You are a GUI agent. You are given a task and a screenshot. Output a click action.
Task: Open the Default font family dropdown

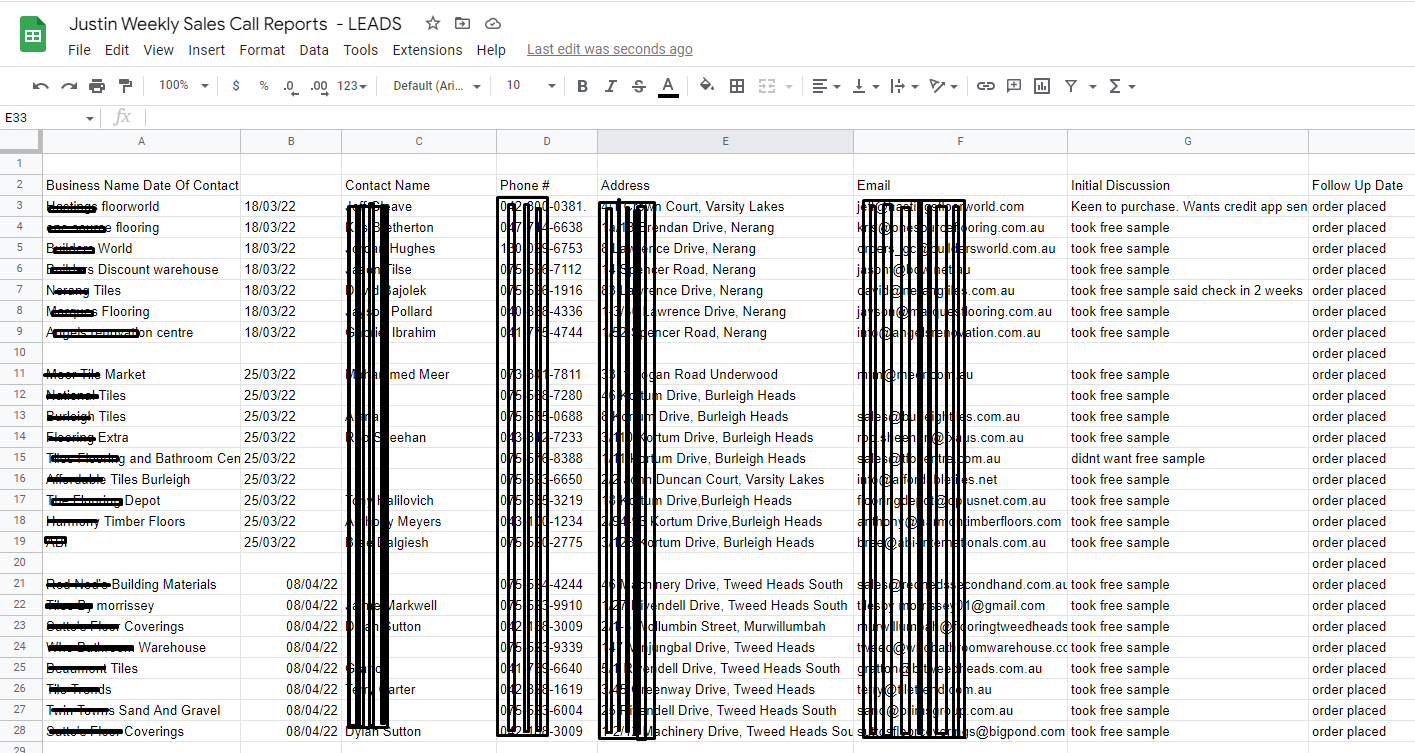click(x=437, y=86)
